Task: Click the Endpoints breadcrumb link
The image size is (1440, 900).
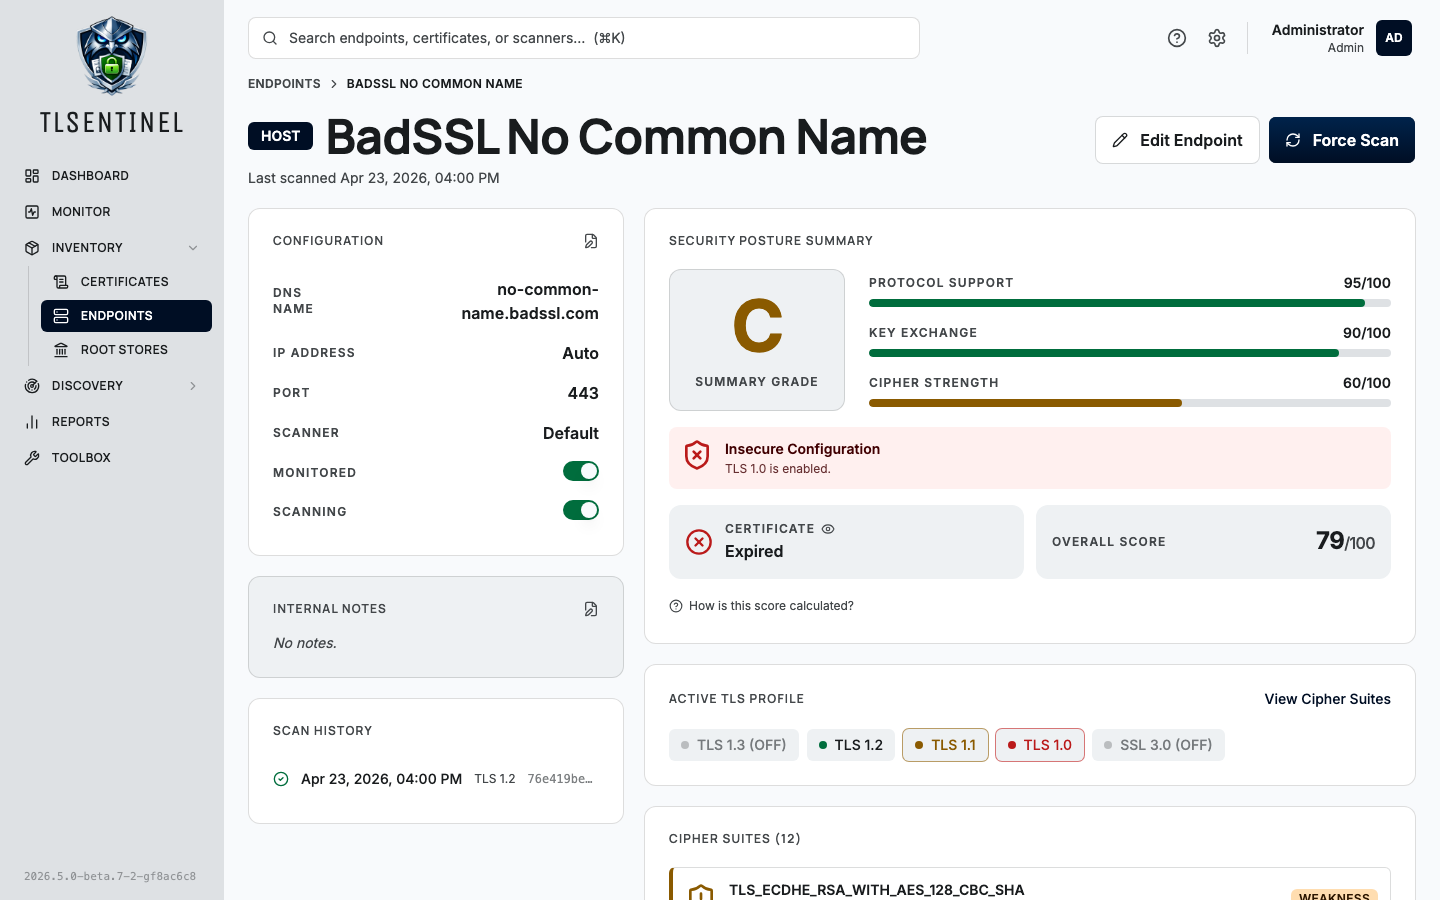Action: coord(284,84)
